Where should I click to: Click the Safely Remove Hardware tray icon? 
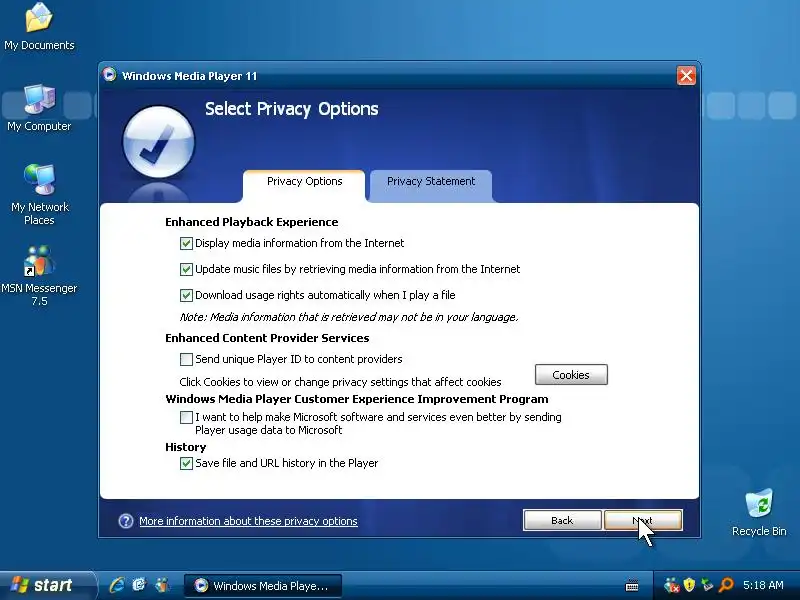(707, 585)
